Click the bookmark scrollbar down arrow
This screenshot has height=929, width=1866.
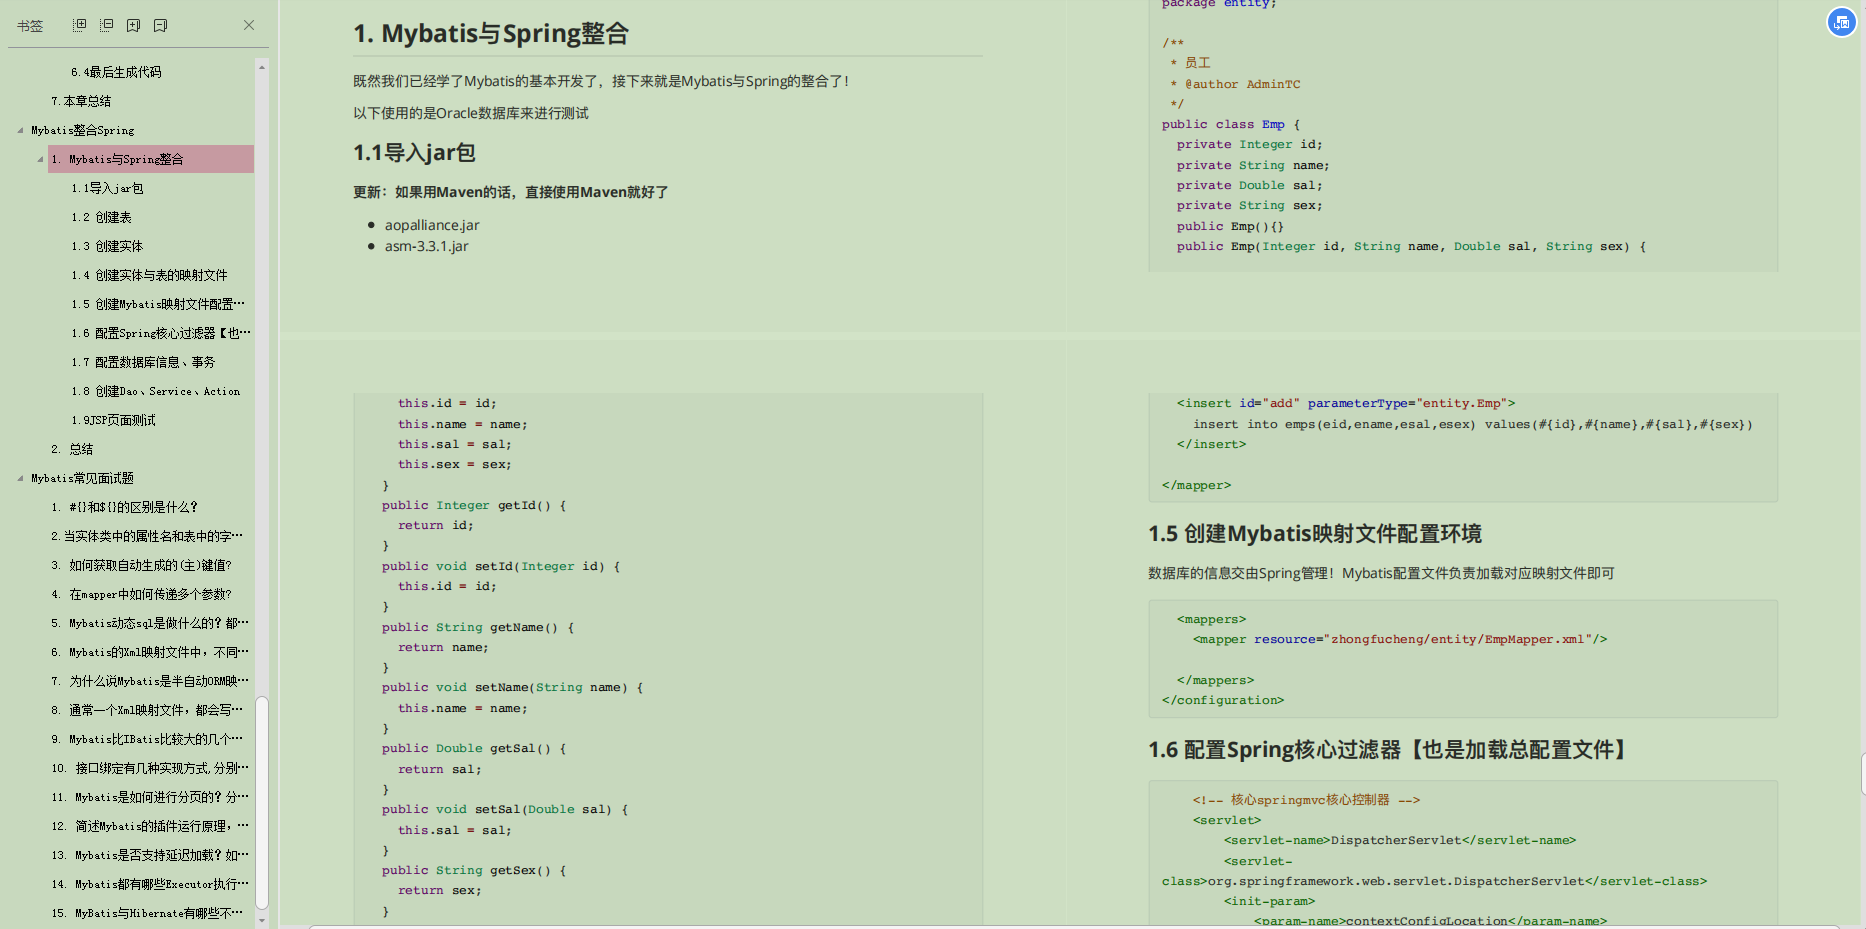click(x=262, y=920)
